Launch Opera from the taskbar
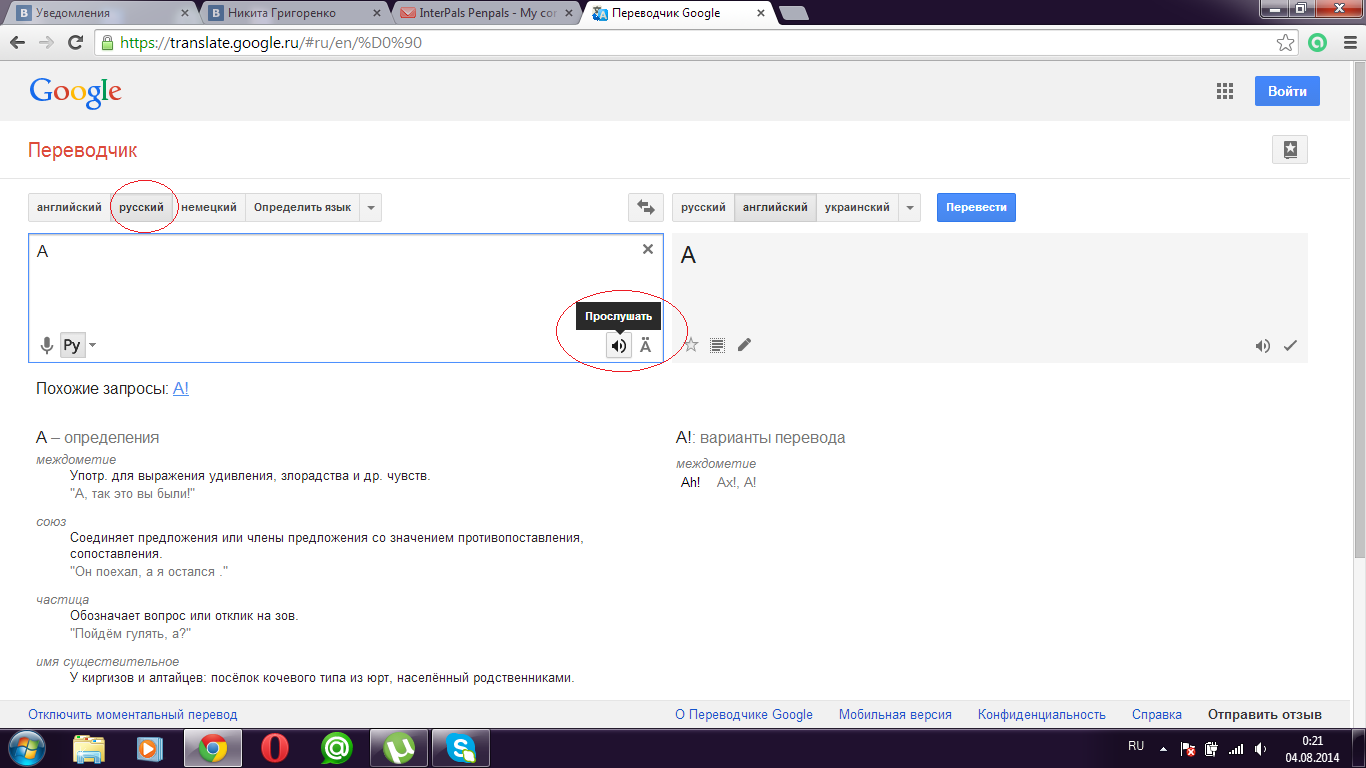 (x=275, y=748)
